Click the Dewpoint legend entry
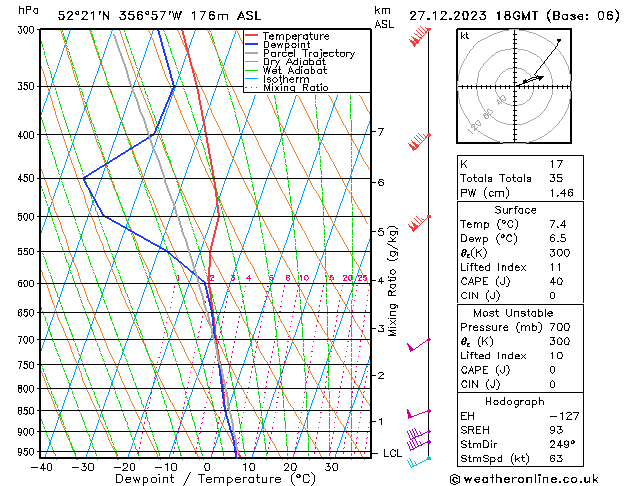 [278, 45]
